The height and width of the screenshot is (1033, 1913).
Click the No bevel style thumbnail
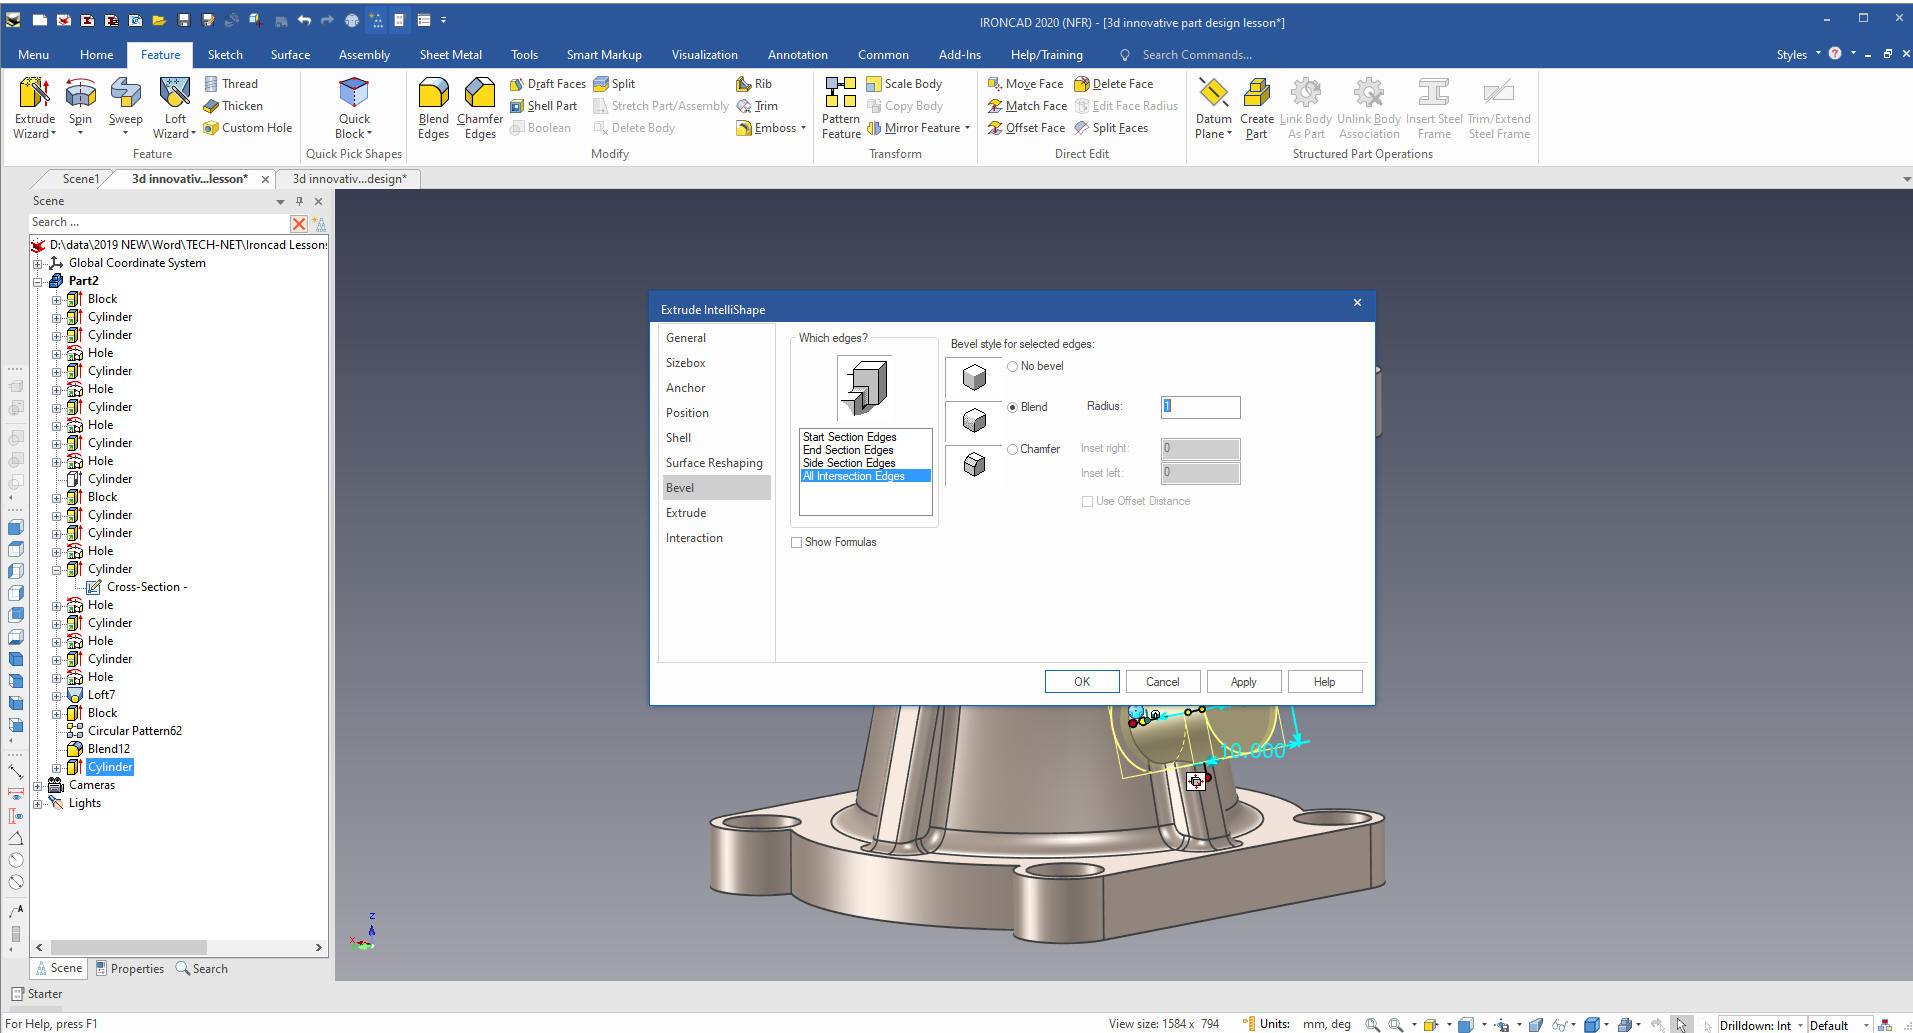[973, 377]
